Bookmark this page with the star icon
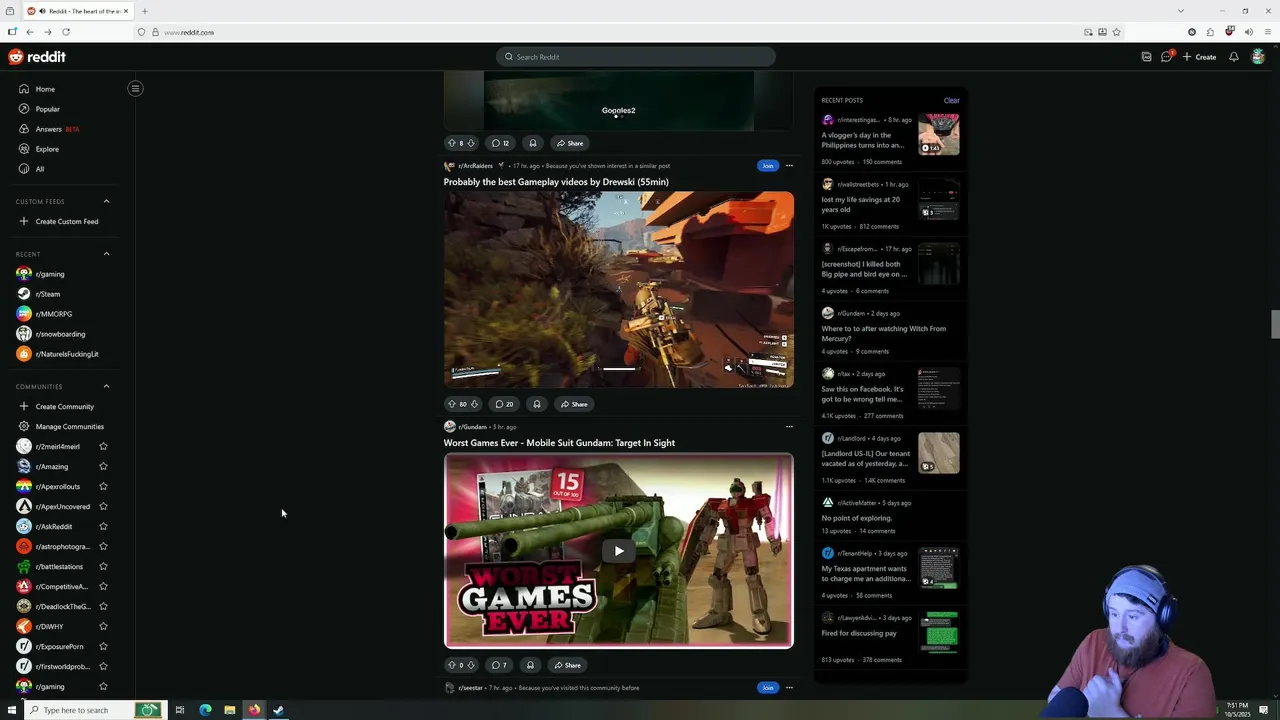Image resolution: width=1280 pixels, height=720 pixels. [1116, 32]
